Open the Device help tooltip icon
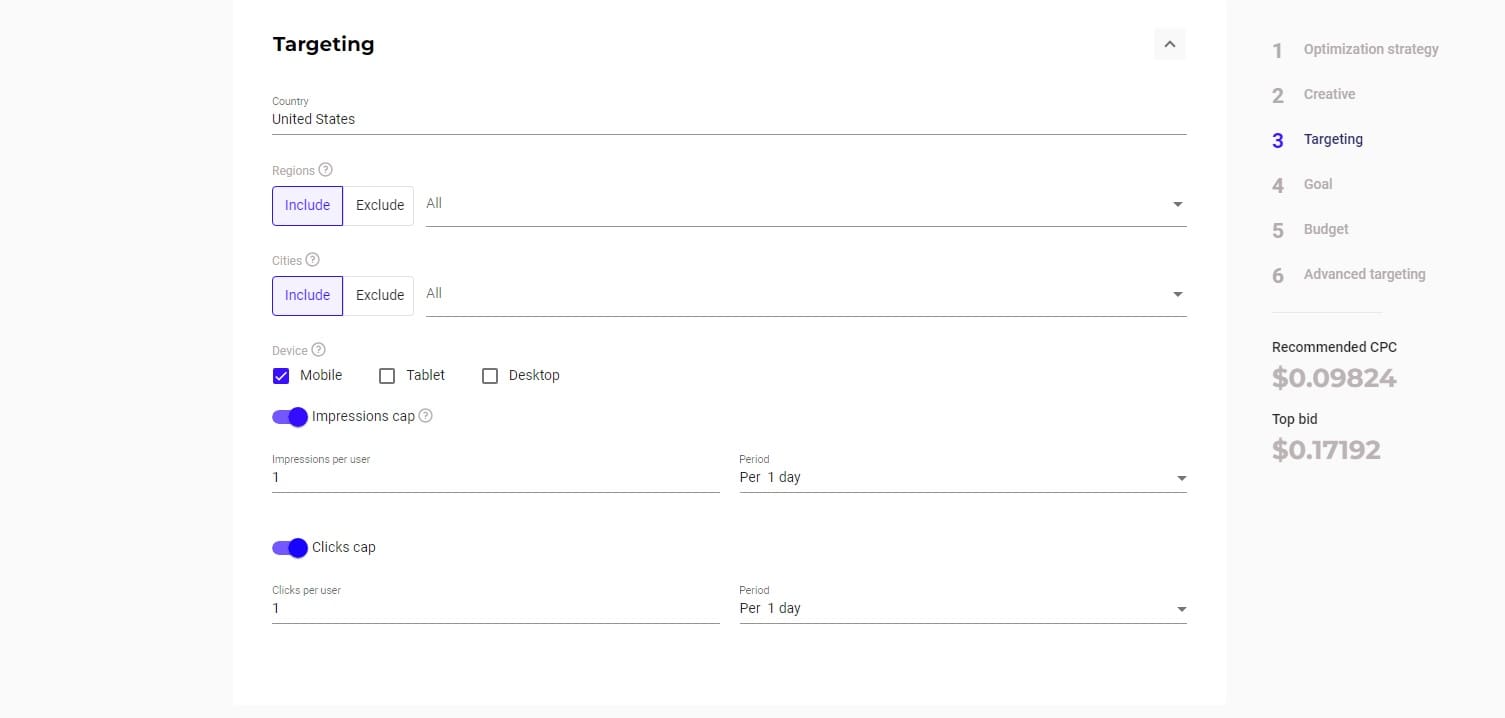The height and width of the screenshot is (718, 1505). (318, 350)
